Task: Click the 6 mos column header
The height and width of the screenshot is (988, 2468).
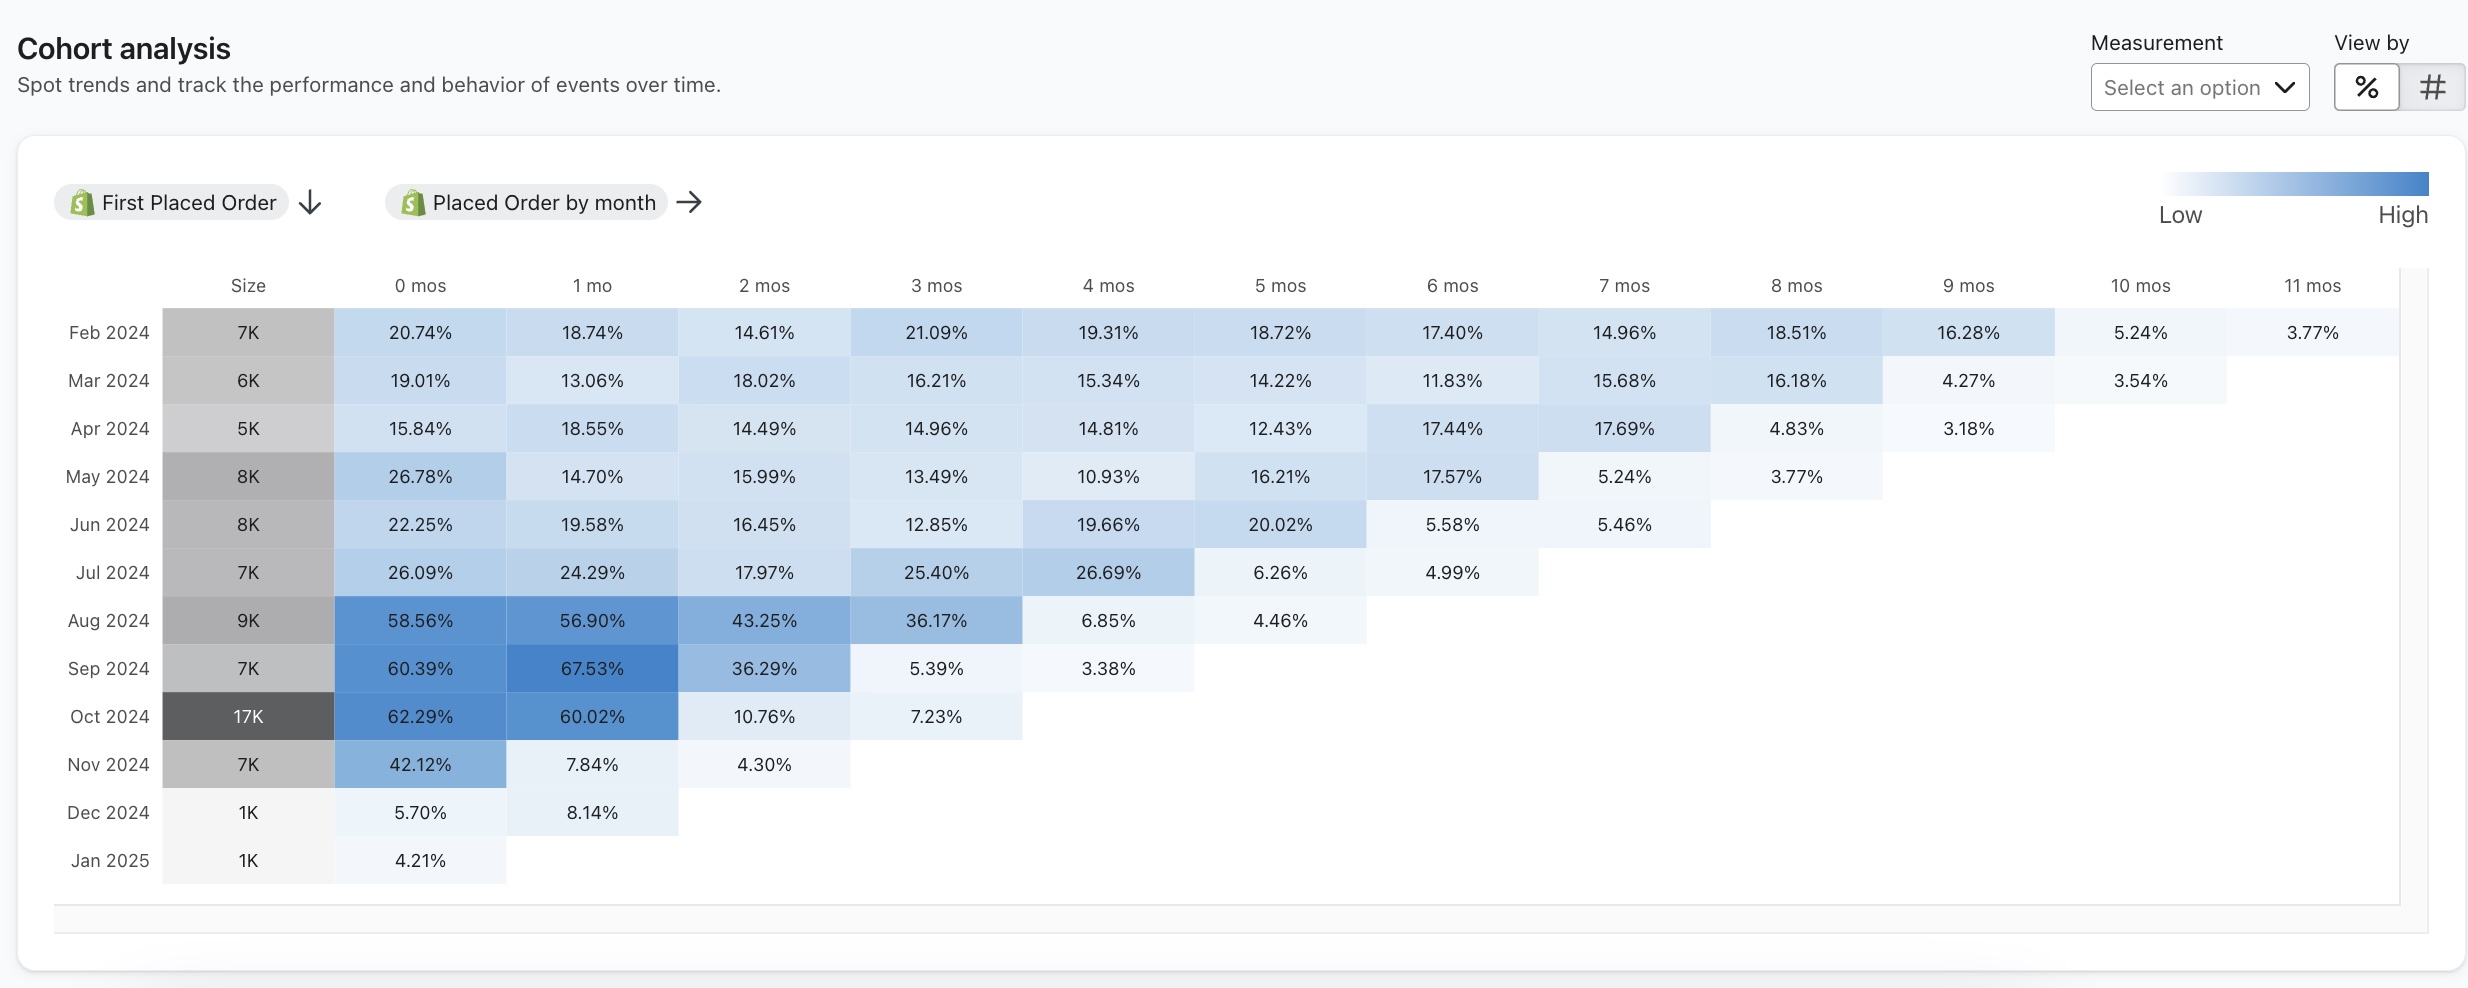Action: [x=1452, y=286]
